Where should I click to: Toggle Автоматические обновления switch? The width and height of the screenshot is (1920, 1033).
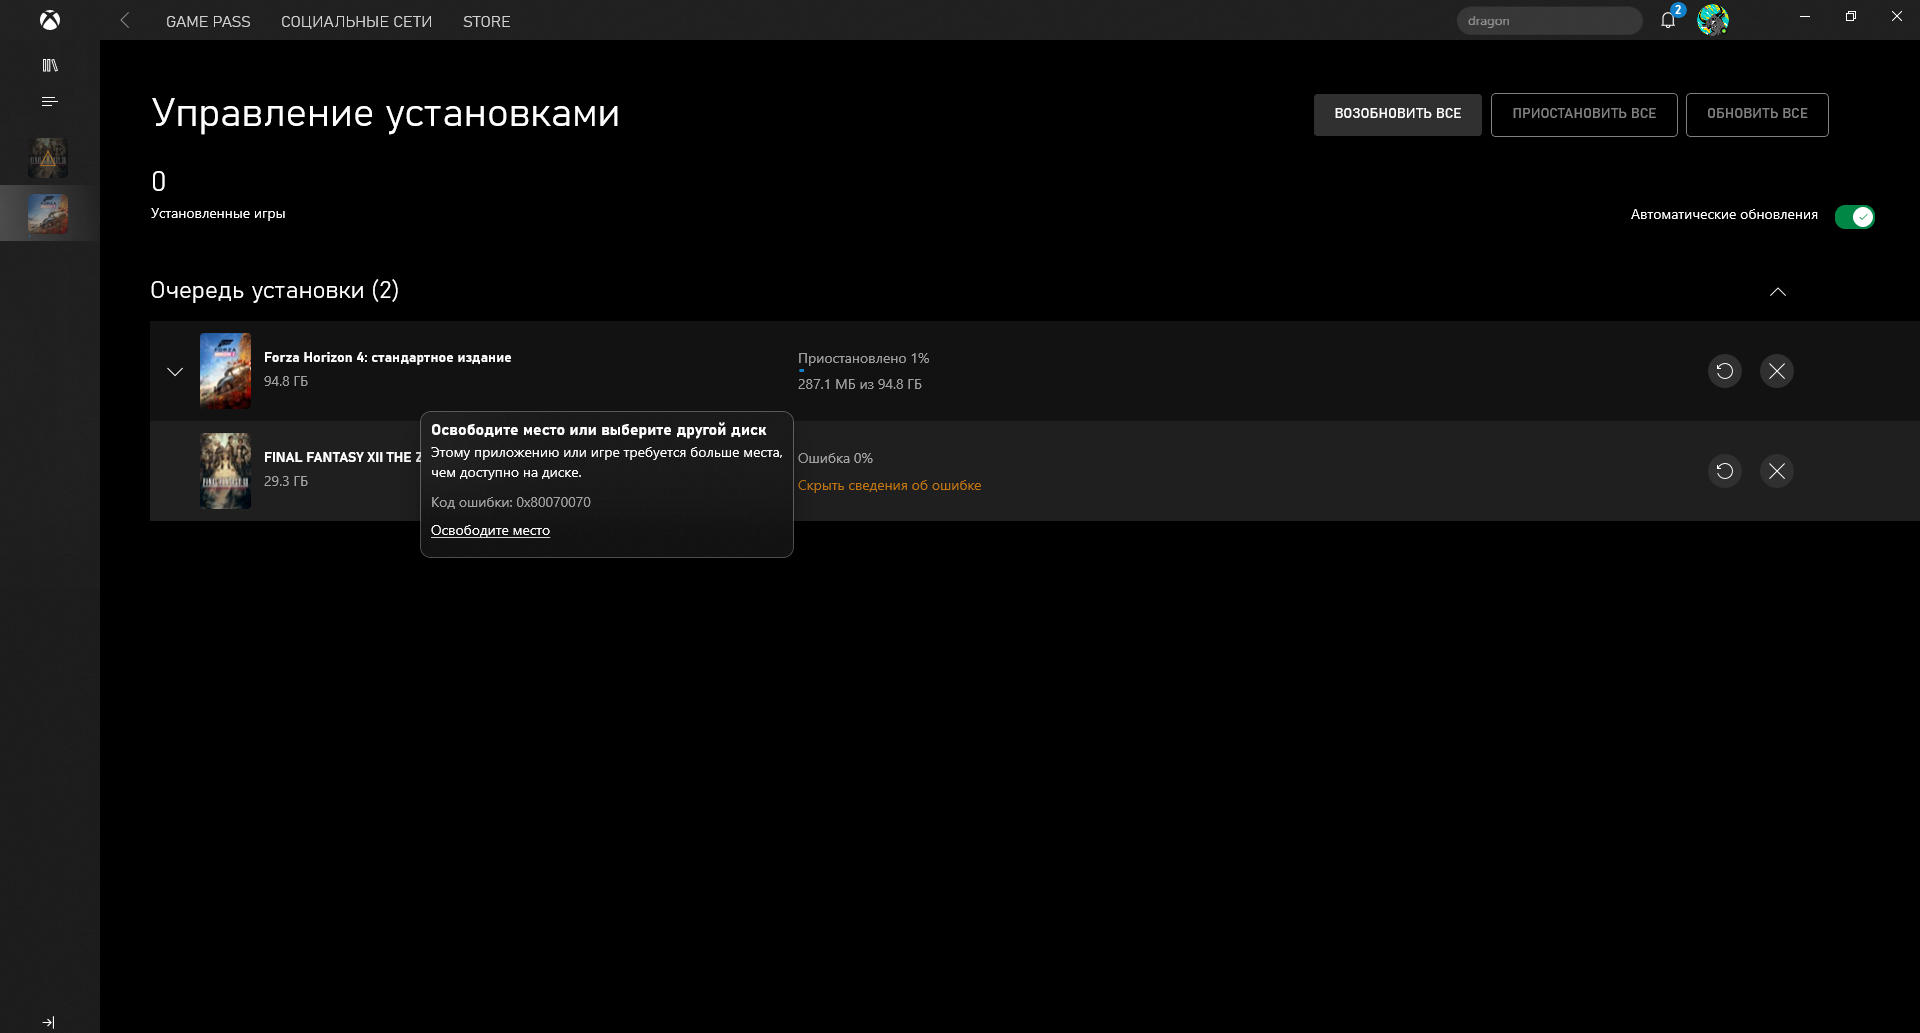point(1854,216)
